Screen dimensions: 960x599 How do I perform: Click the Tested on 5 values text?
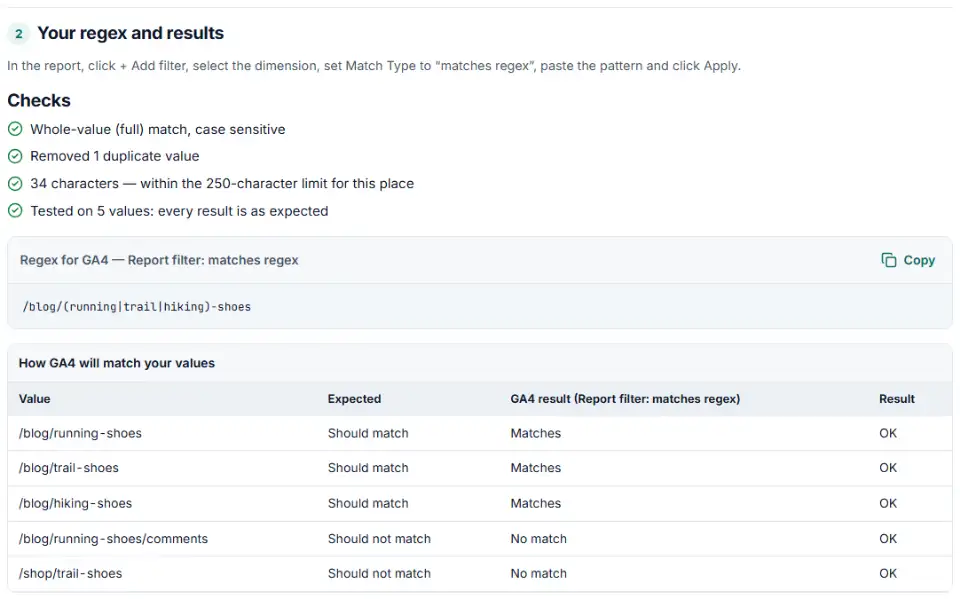coord(179,211)
